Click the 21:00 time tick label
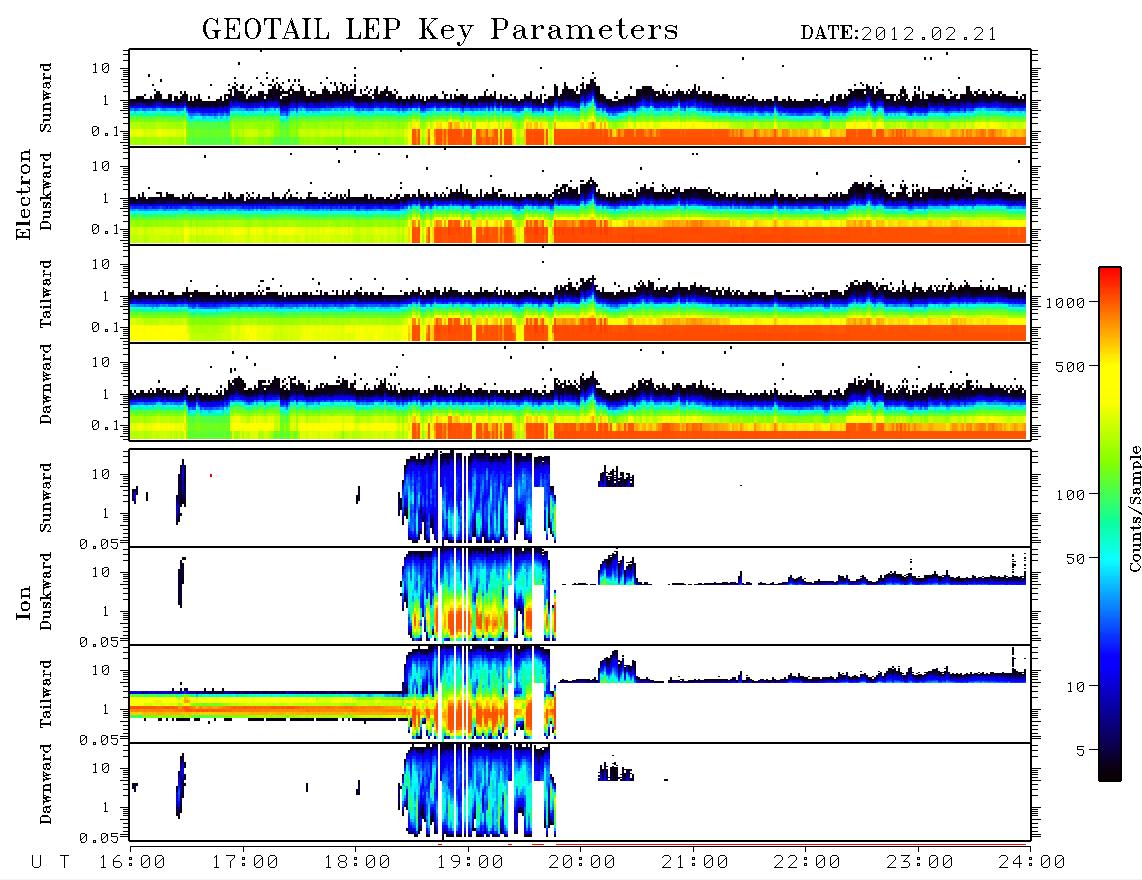The image size is (1142, 880). 695,863
